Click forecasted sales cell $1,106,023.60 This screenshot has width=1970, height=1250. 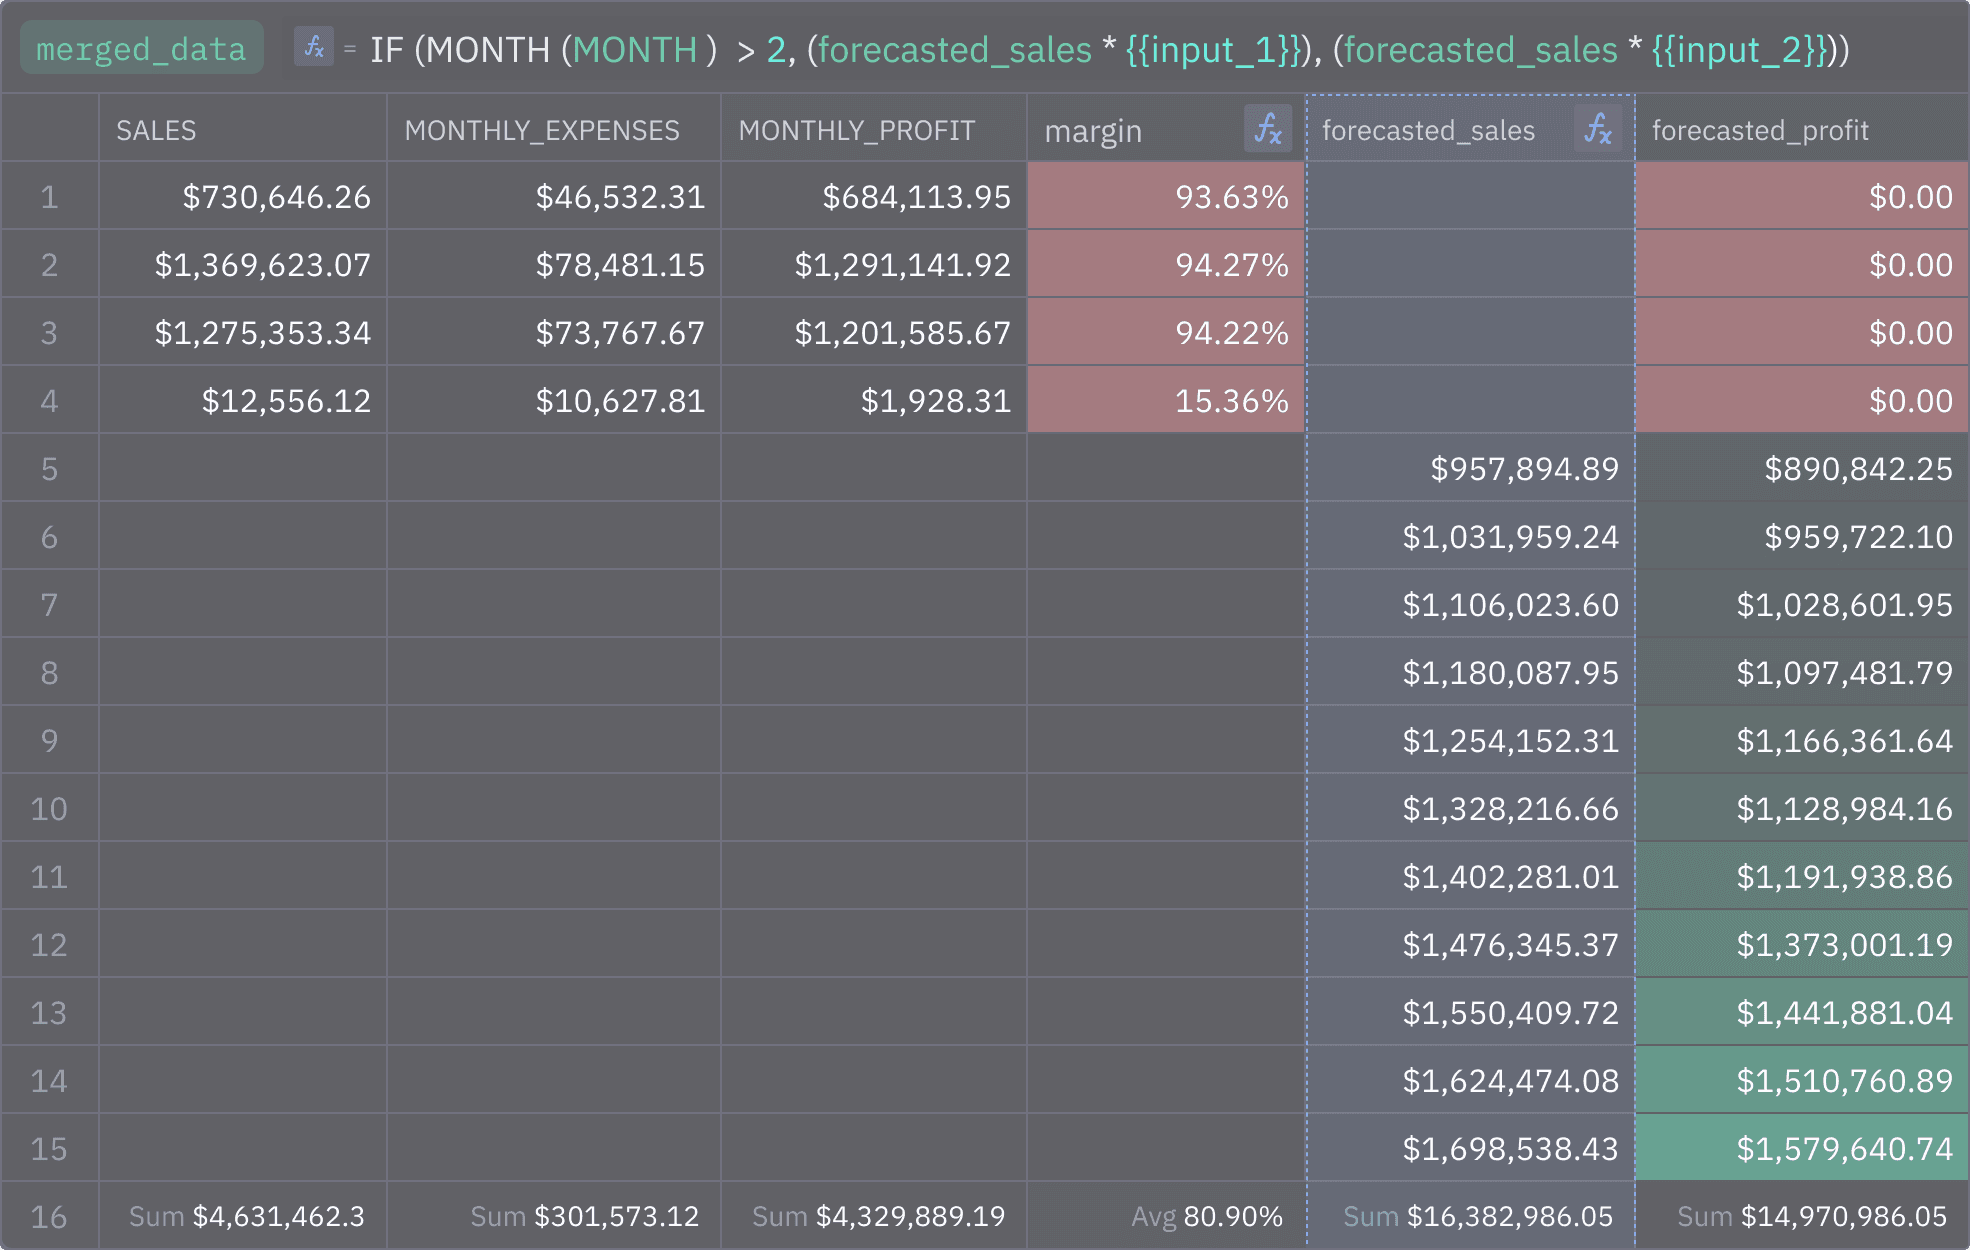[x=1471, y=605]
